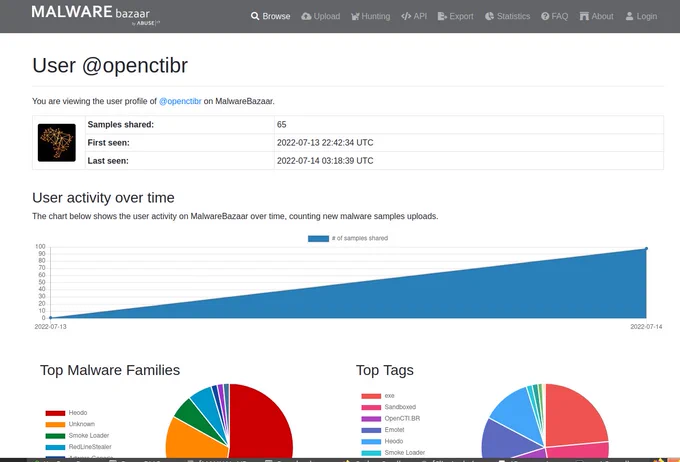Image resolution: width=680 pixels, height=462 pixels.
Task: Toggle the OpenCTI.BR tag legend entry
Action: (x=391, y=418)
